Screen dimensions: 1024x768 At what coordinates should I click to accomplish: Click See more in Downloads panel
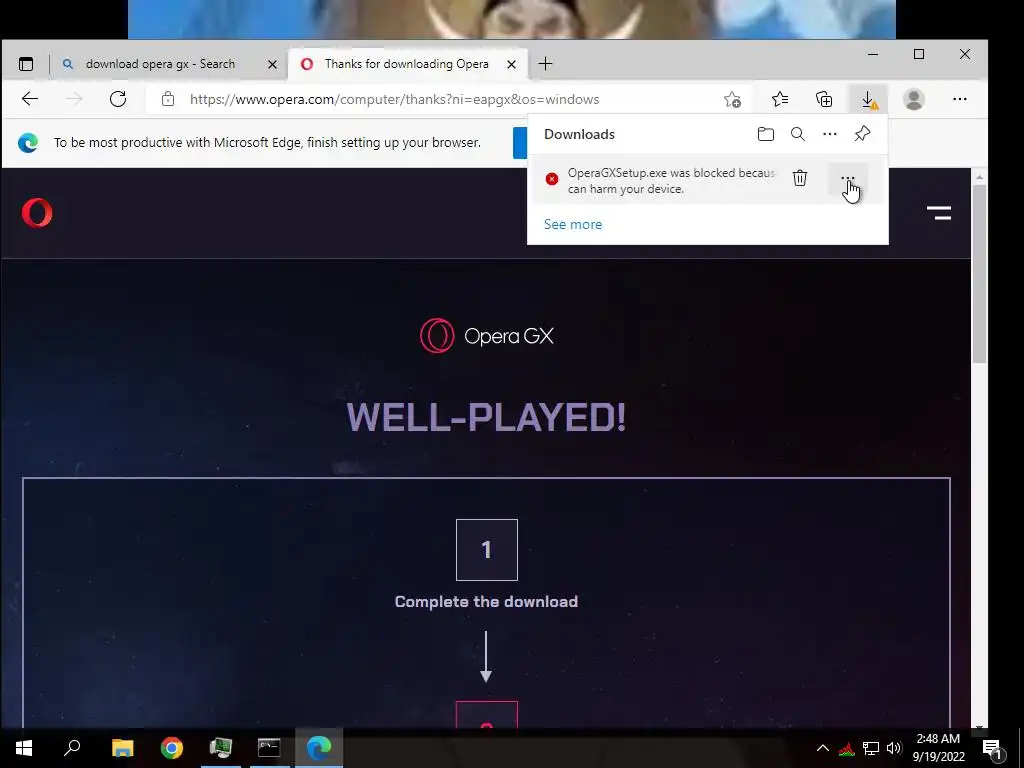(x=573, y=224)
